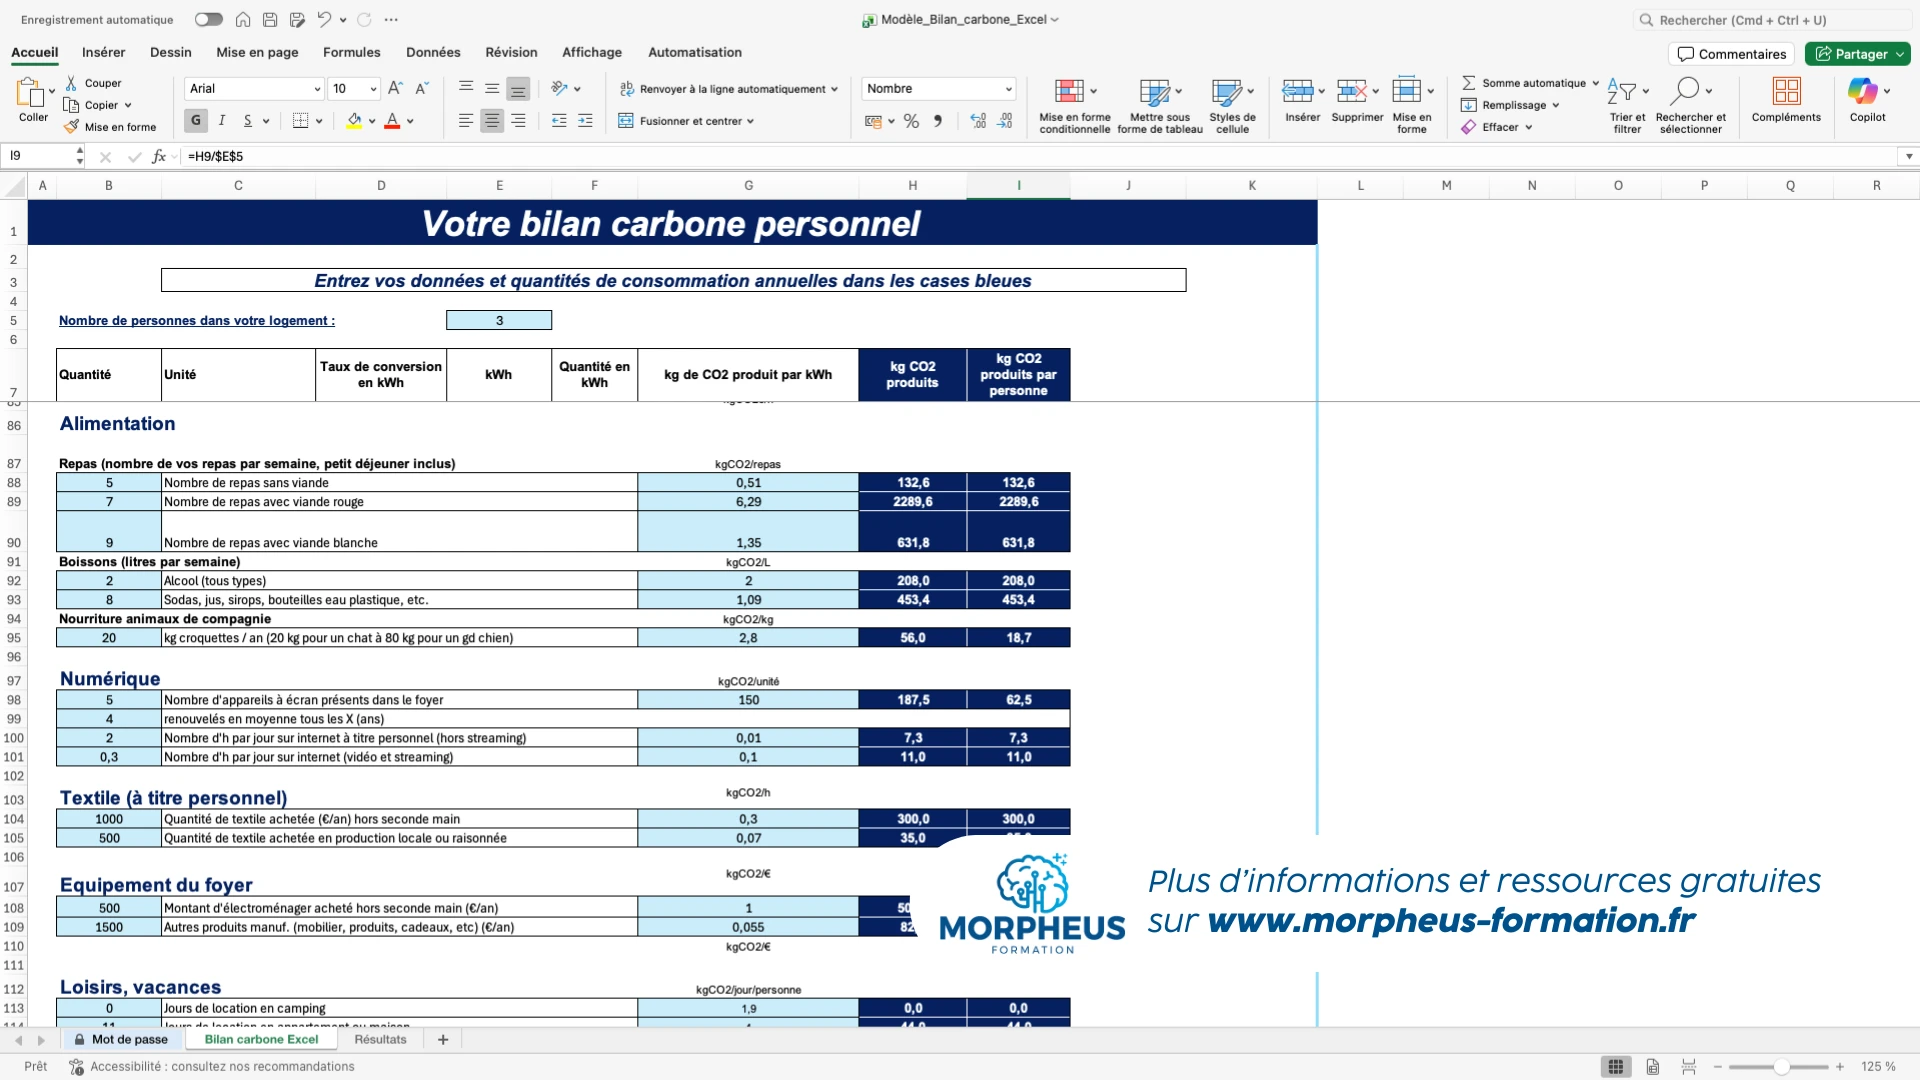The width and height of the screenshot is (1920, 1080).
Task: Click the Supprimer cells icon
Action: click(x=1352, y=91)
